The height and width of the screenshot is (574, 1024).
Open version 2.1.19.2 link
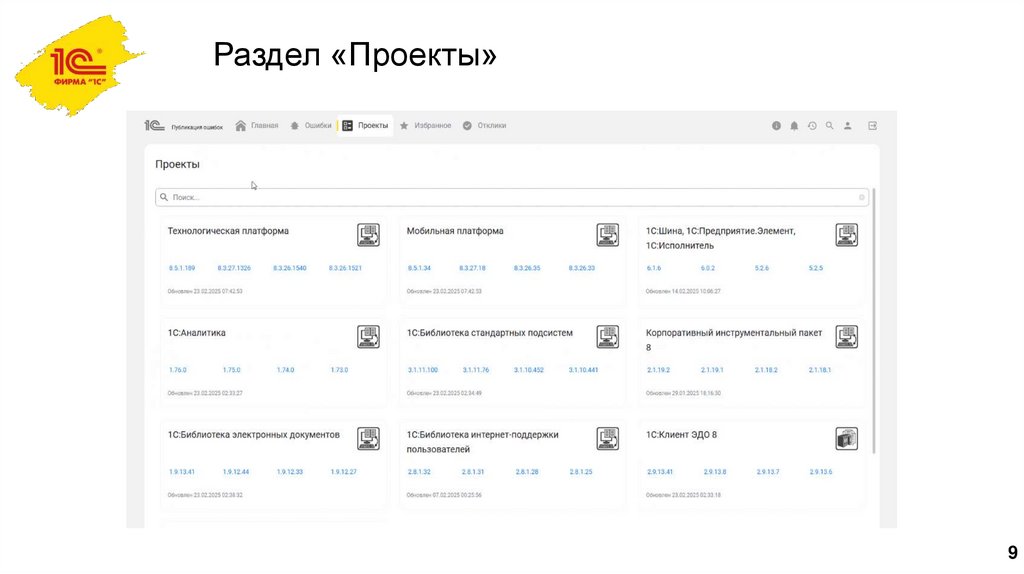tap(658, 370)
